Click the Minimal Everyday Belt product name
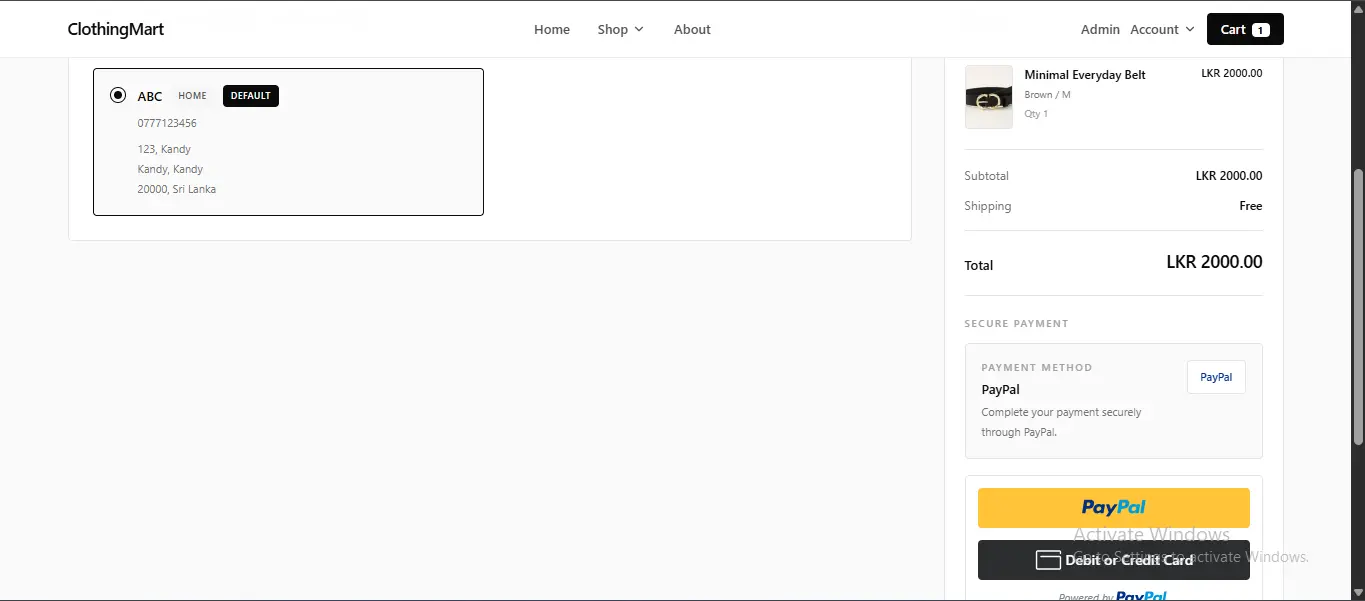 click(x=1085, y=75)
